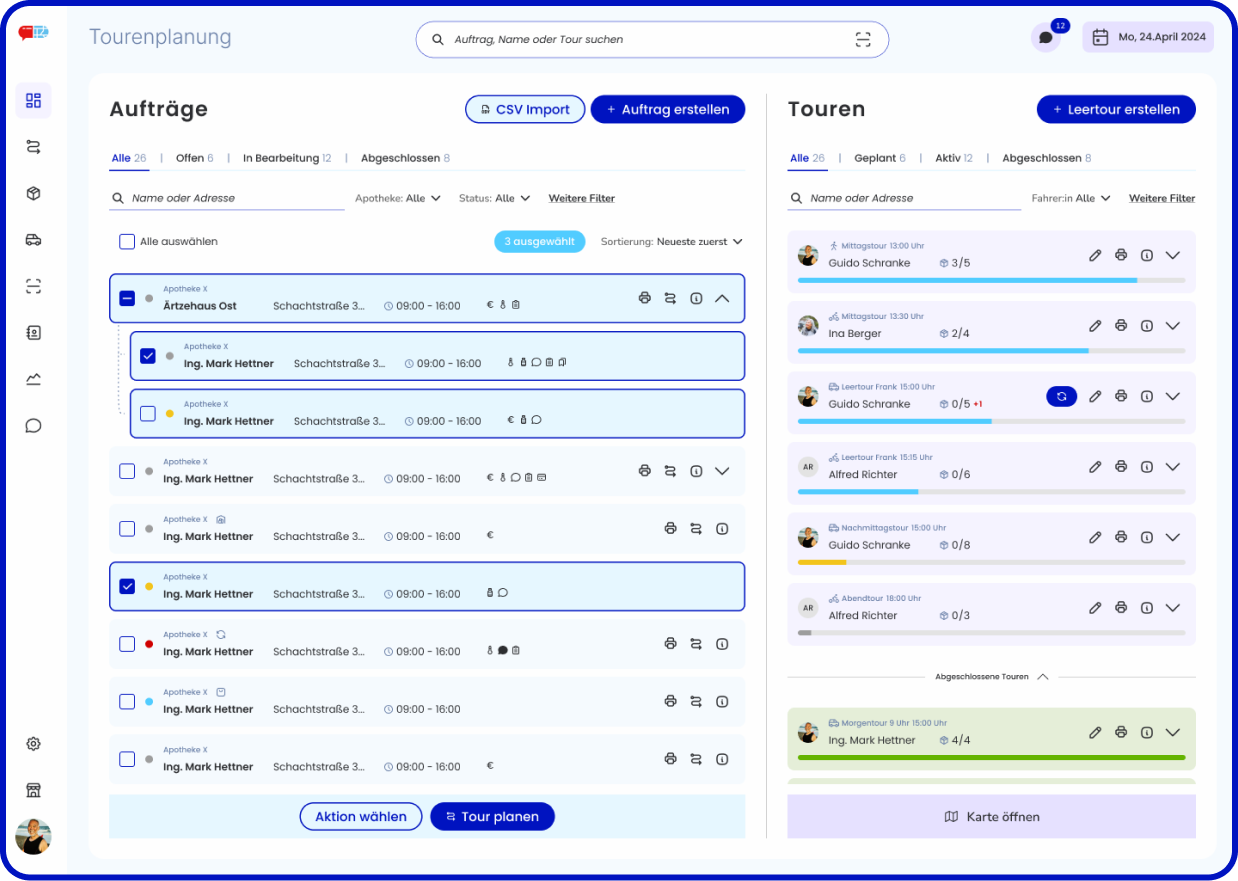Uncheck the selected Mark Hettner sub-order
The height and width of the screenshot is (881, 1238).
[147, 355]
